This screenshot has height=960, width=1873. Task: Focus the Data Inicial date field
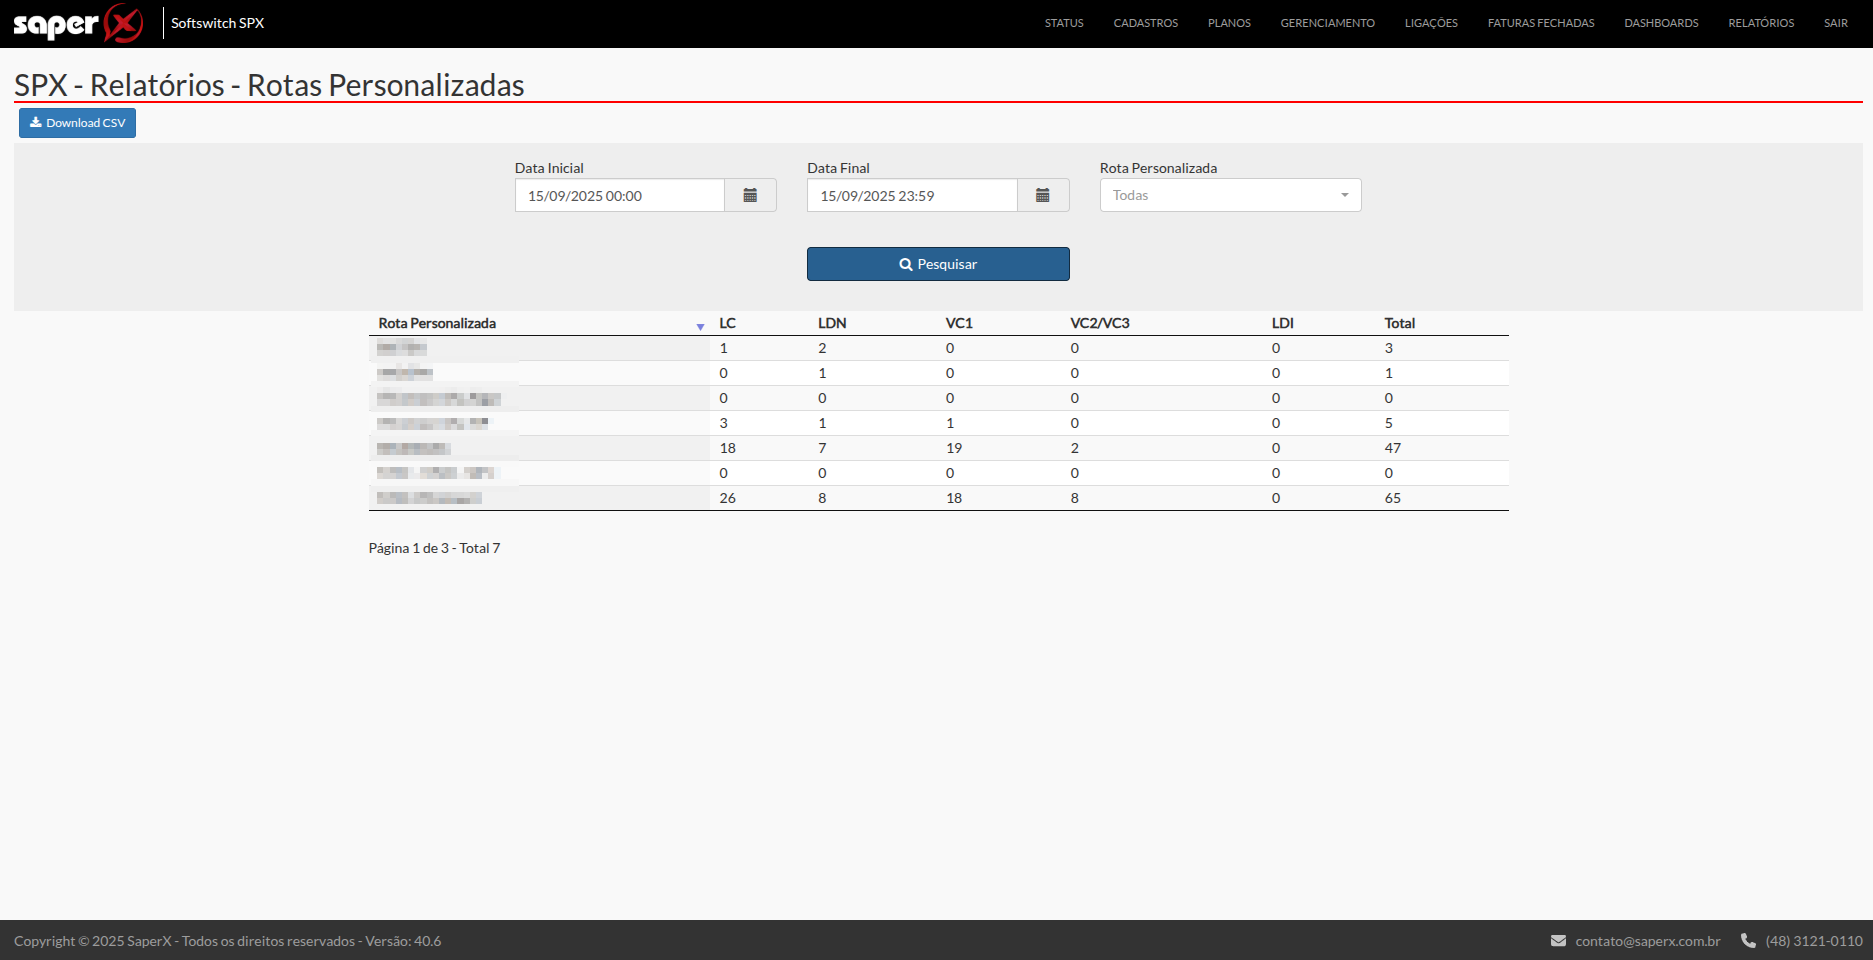coord(620,196)
